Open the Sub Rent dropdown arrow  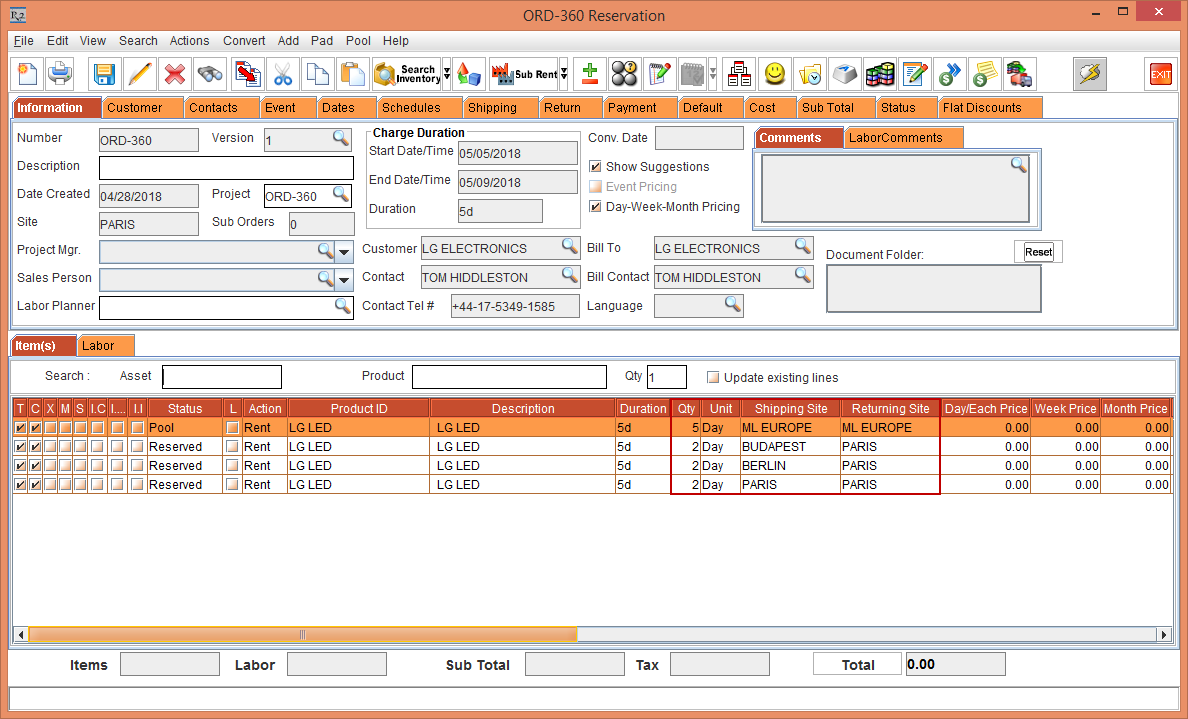(x=564, y=74)
